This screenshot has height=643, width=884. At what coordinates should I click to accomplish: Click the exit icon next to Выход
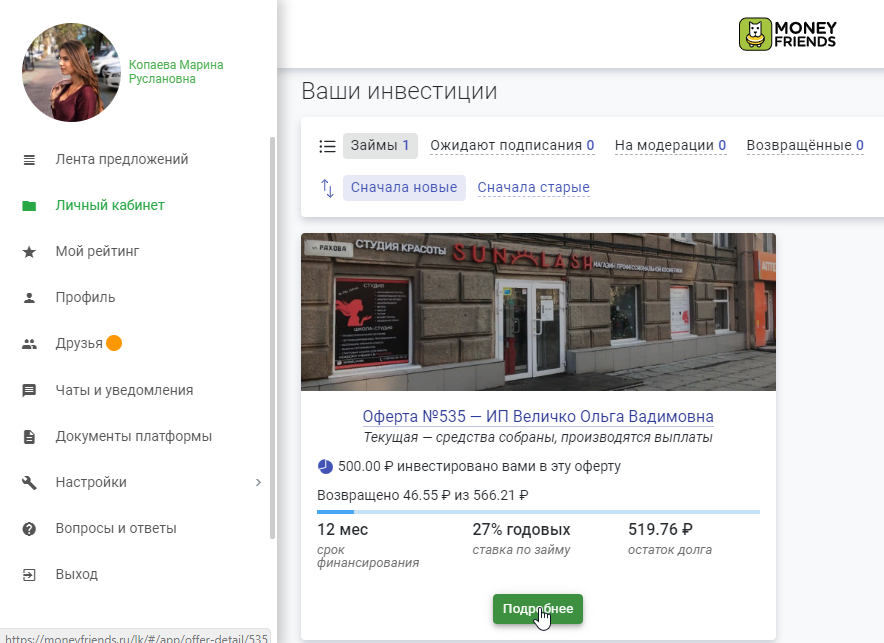(29, 575)
